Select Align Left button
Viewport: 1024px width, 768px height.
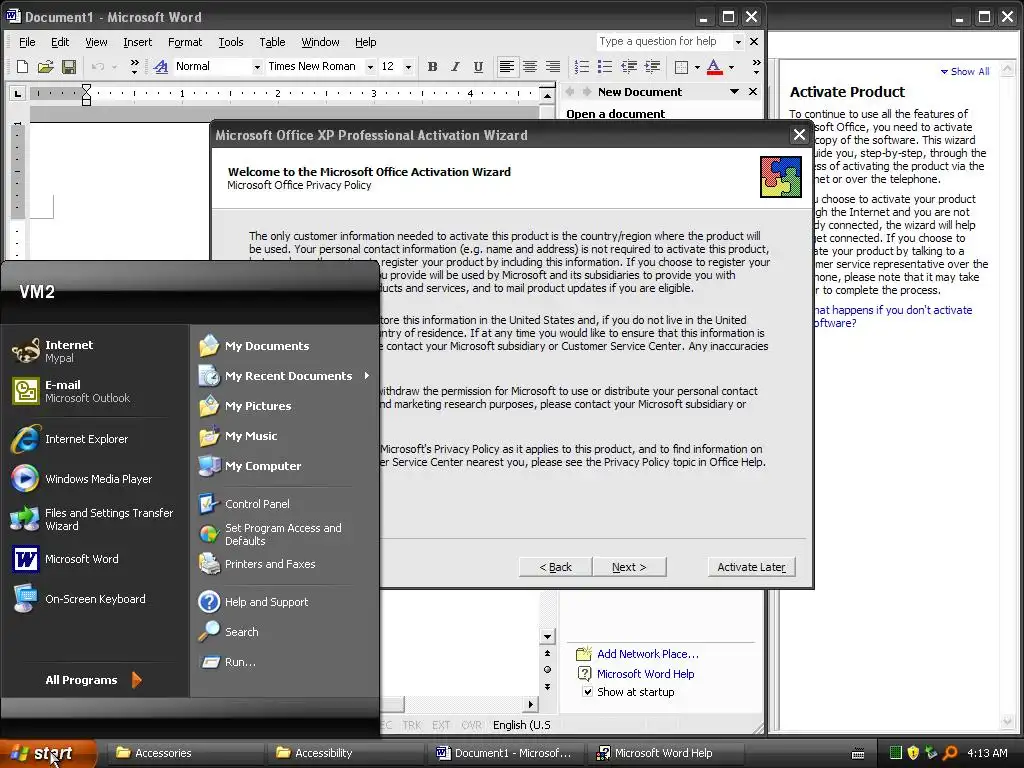tap(506, 67)
